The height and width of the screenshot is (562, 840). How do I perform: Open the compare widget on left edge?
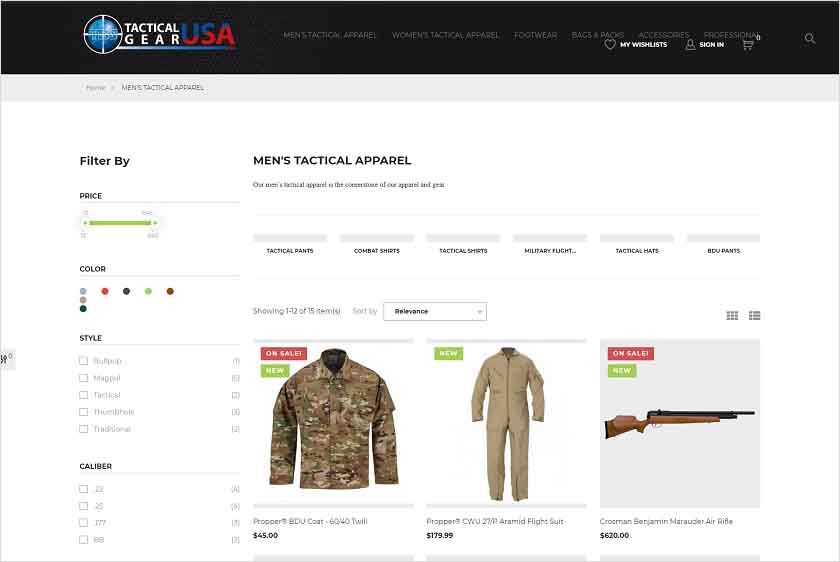[x=7, y=358]
